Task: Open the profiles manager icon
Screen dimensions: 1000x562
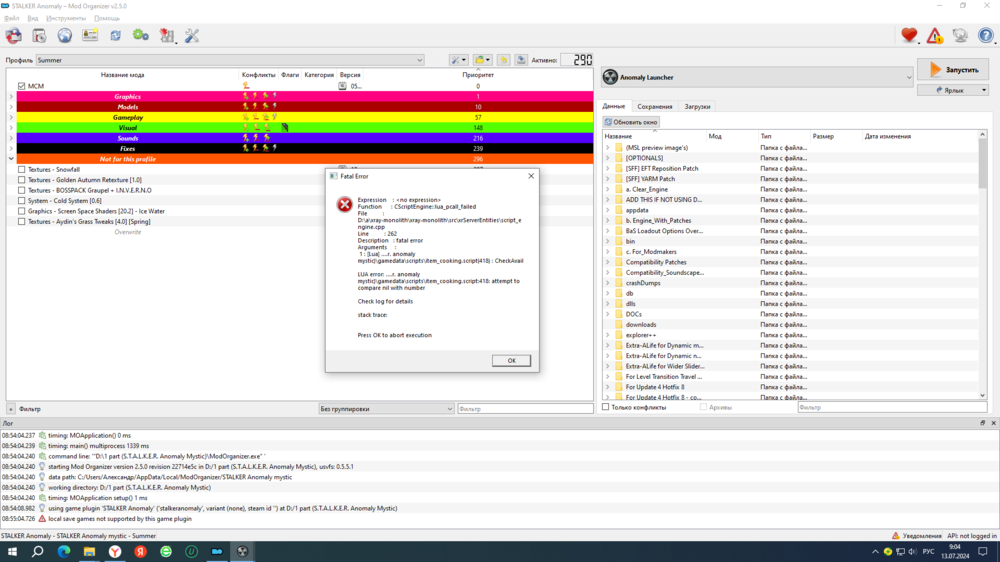Action: (90, 36)
